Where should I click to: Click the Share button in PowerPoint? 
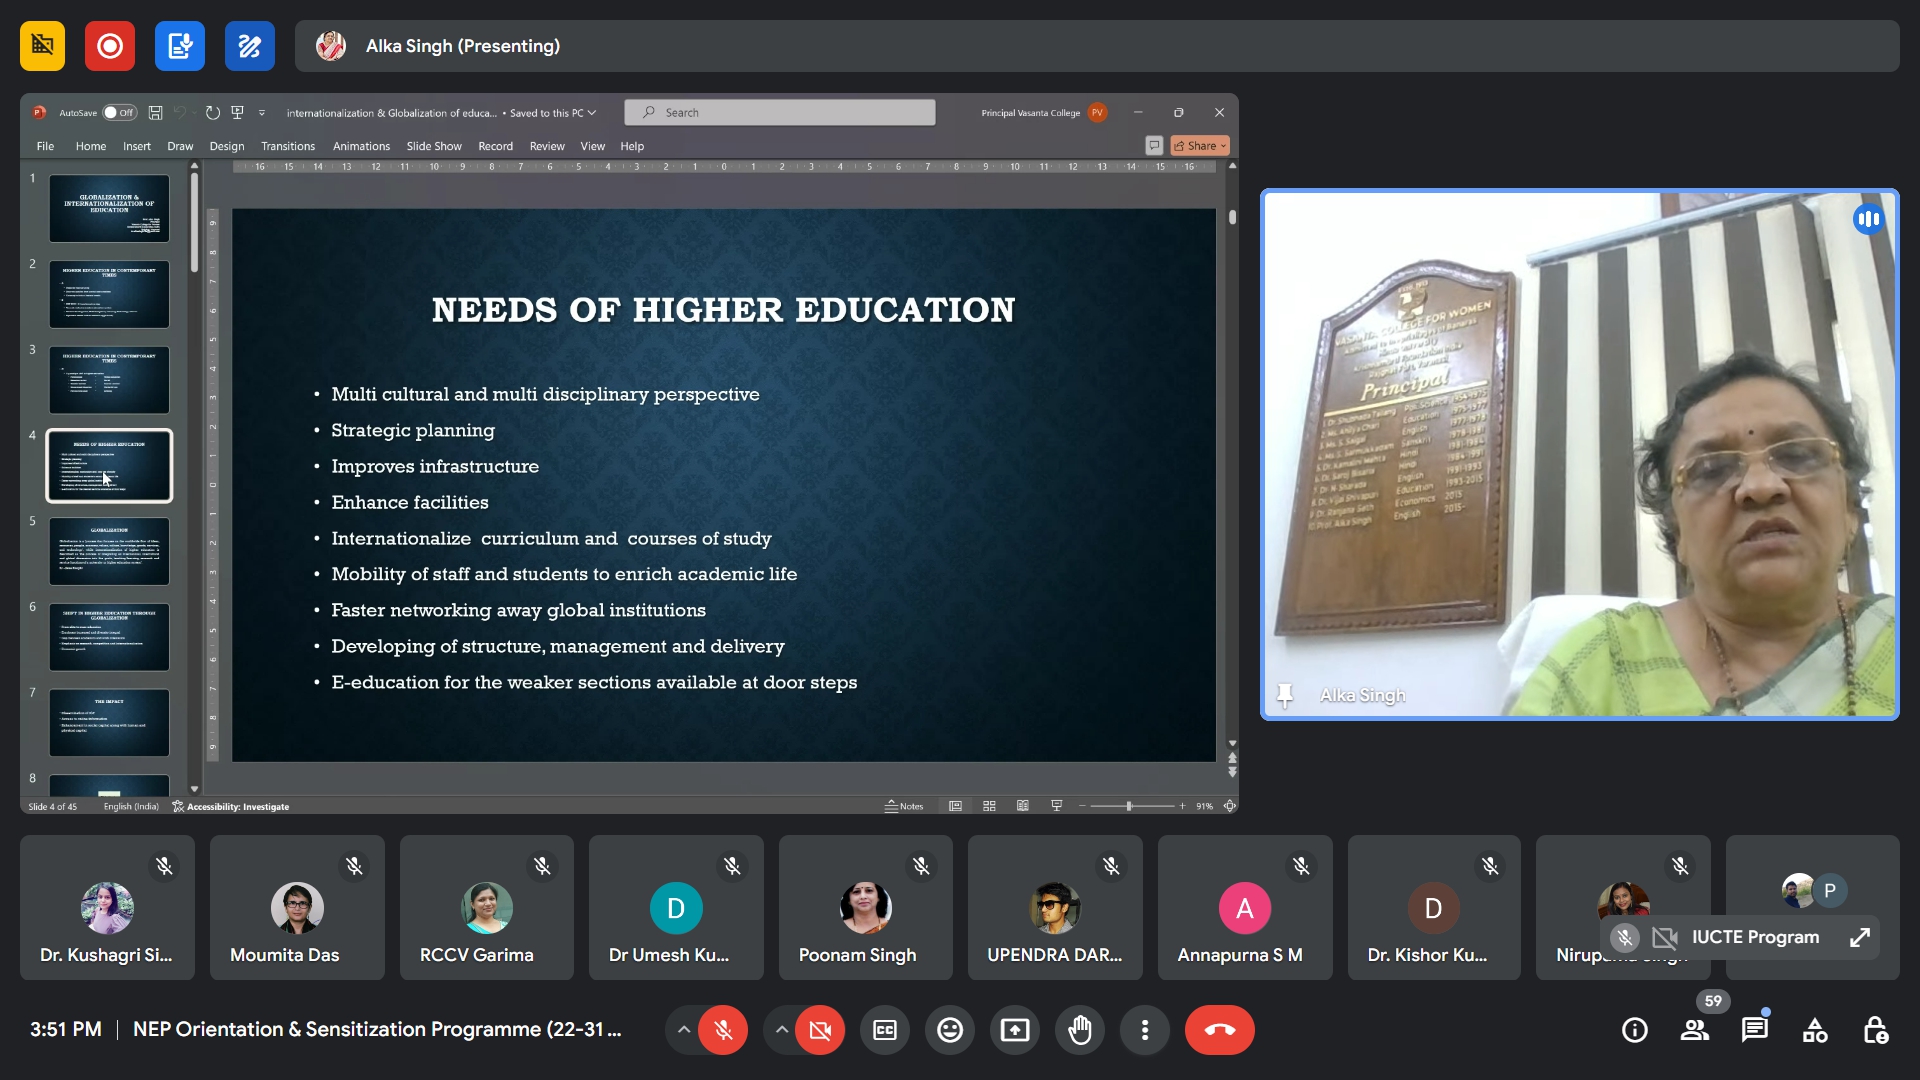coord(1199,146)
